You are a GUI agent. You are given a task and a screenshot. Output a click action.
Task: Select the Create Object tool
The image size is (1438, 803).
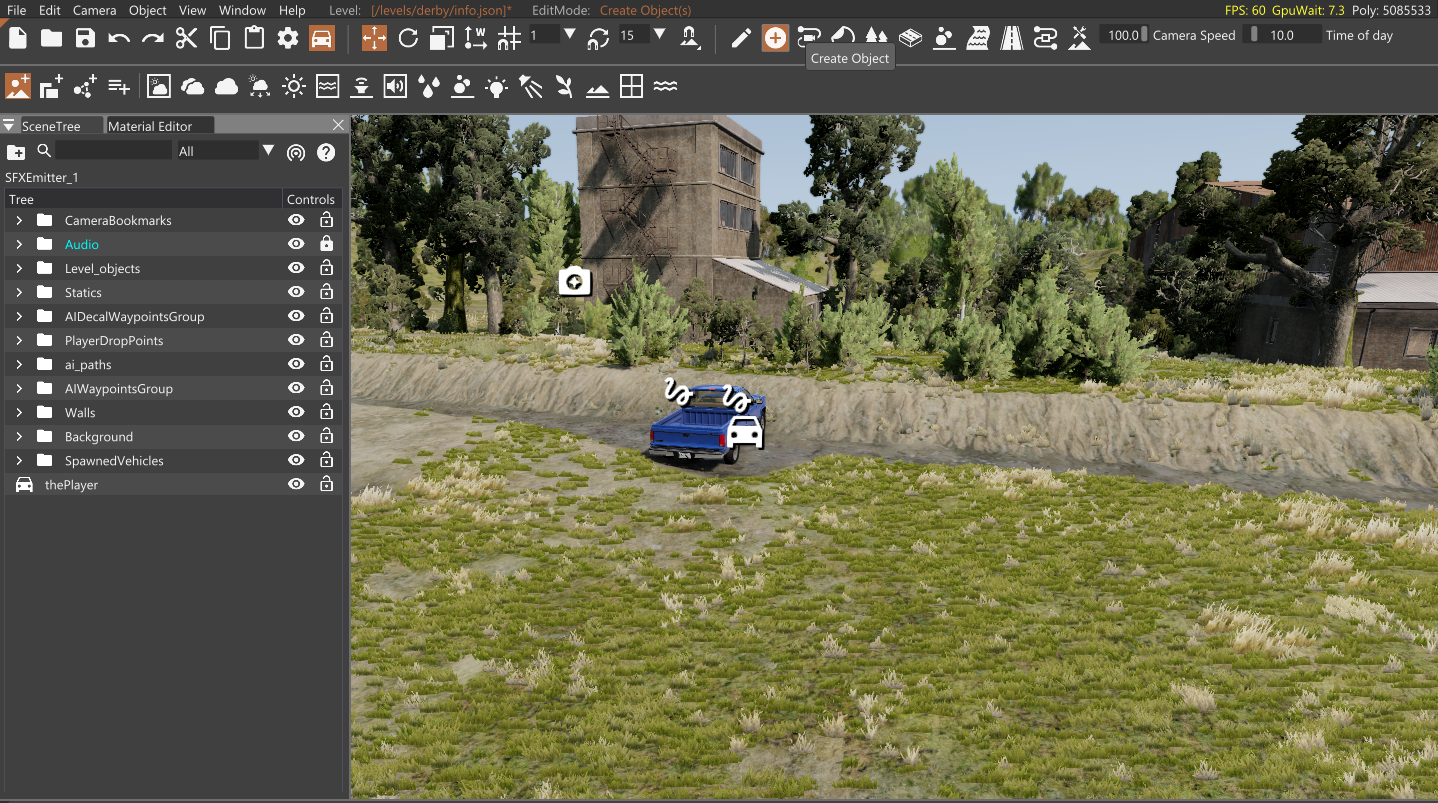pos(775,38)
